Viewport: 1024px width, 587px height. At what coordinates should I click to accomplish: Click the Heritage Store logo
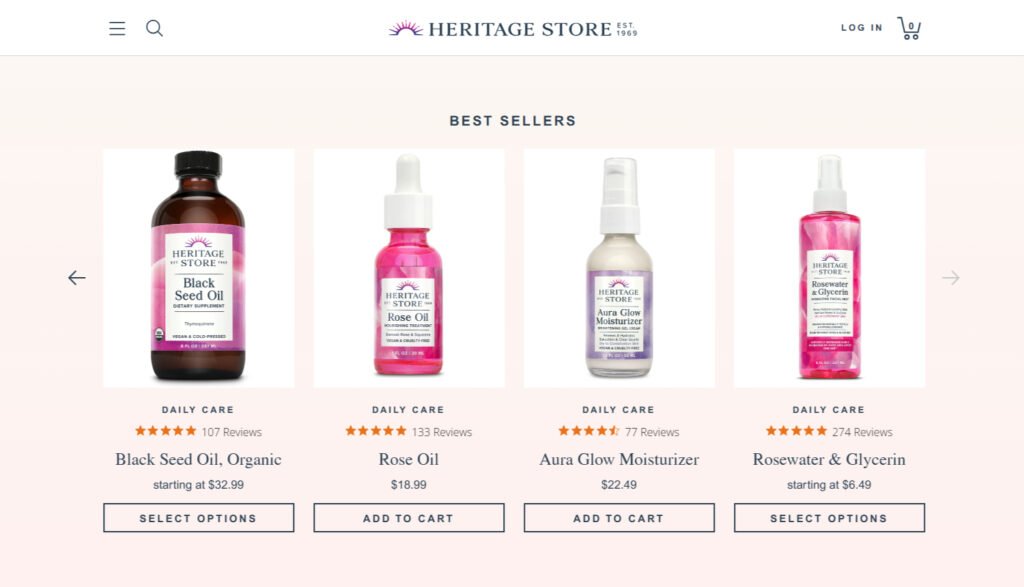coord(512,28)
